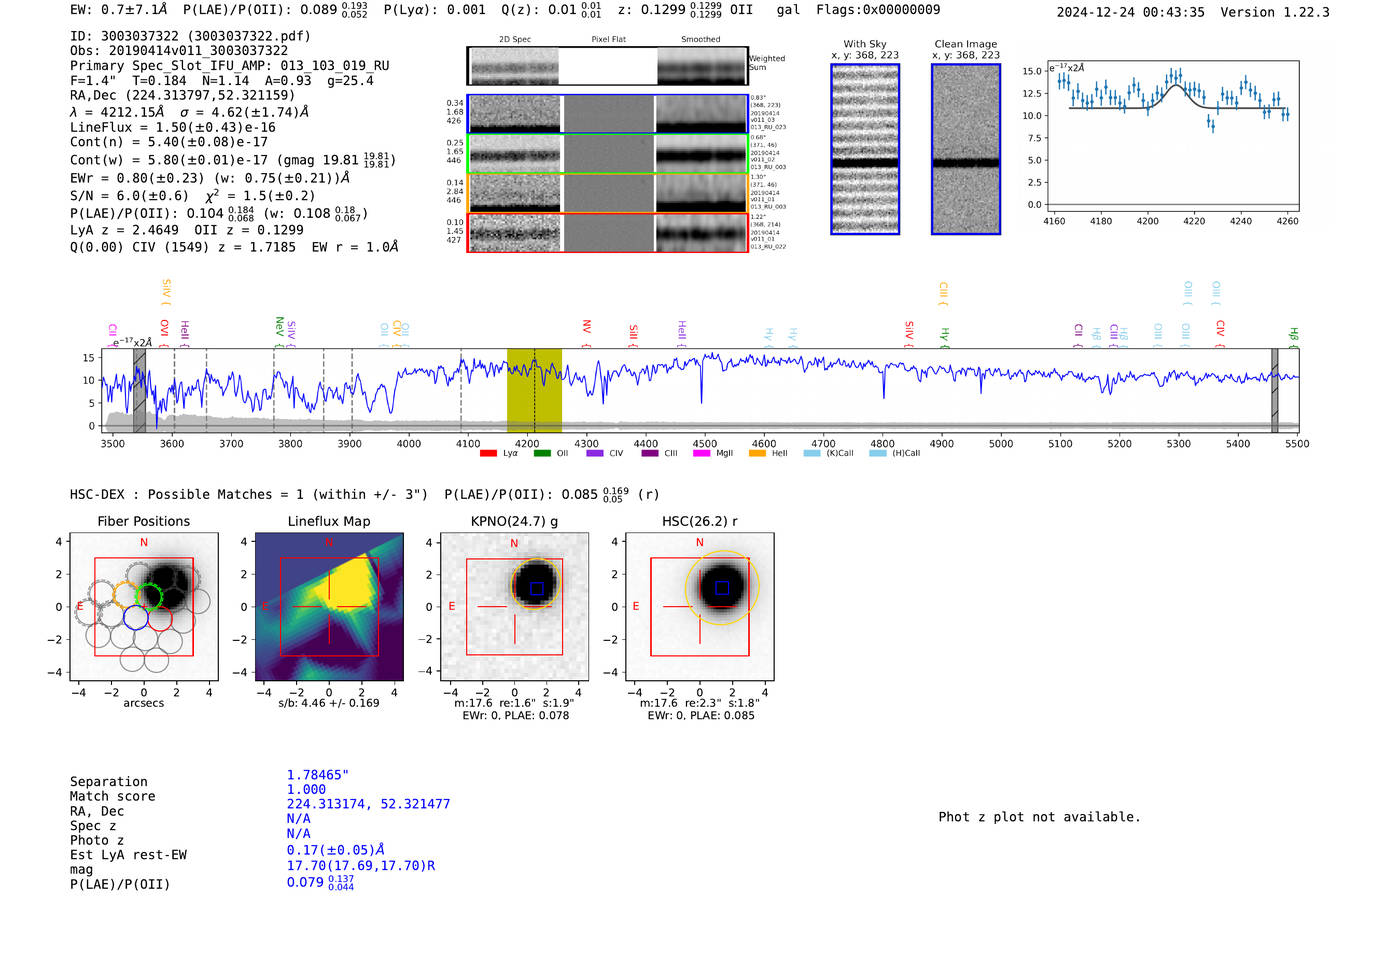Click the gray hatched band near 3550 Å
This screenshot has width=1400, height=953.
pyautogui.click(x=140, y=390)
